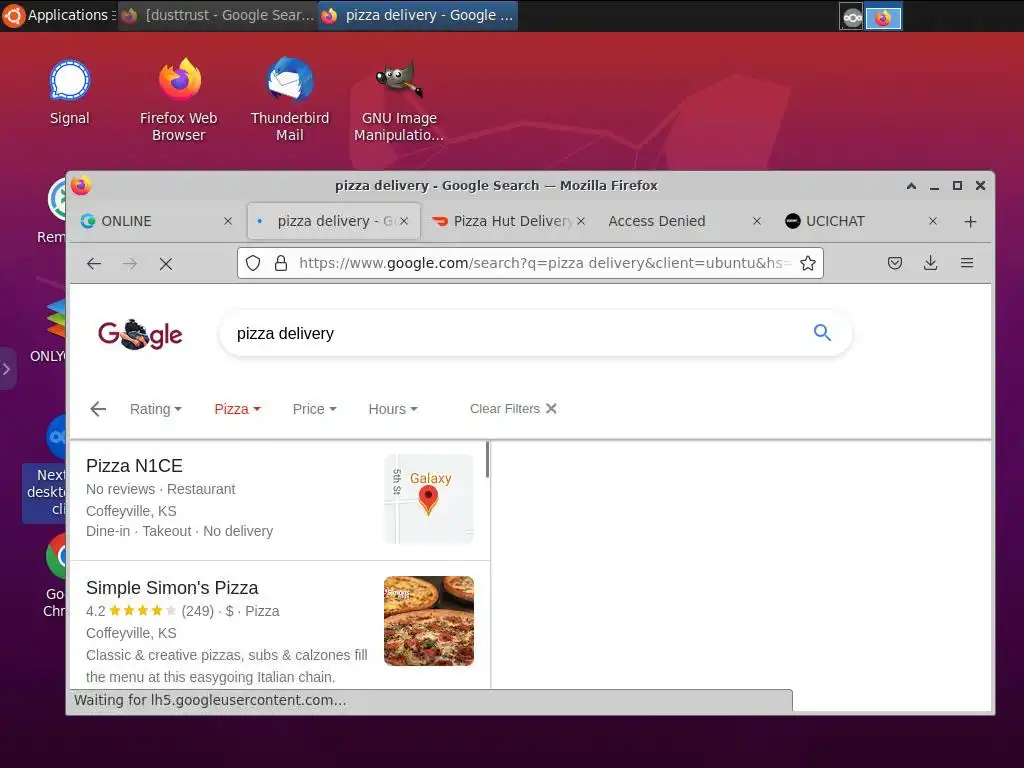This screenshot has width=1024, height=768.
Task: Click the blue search magnifier button
Action: click(822, 333)
